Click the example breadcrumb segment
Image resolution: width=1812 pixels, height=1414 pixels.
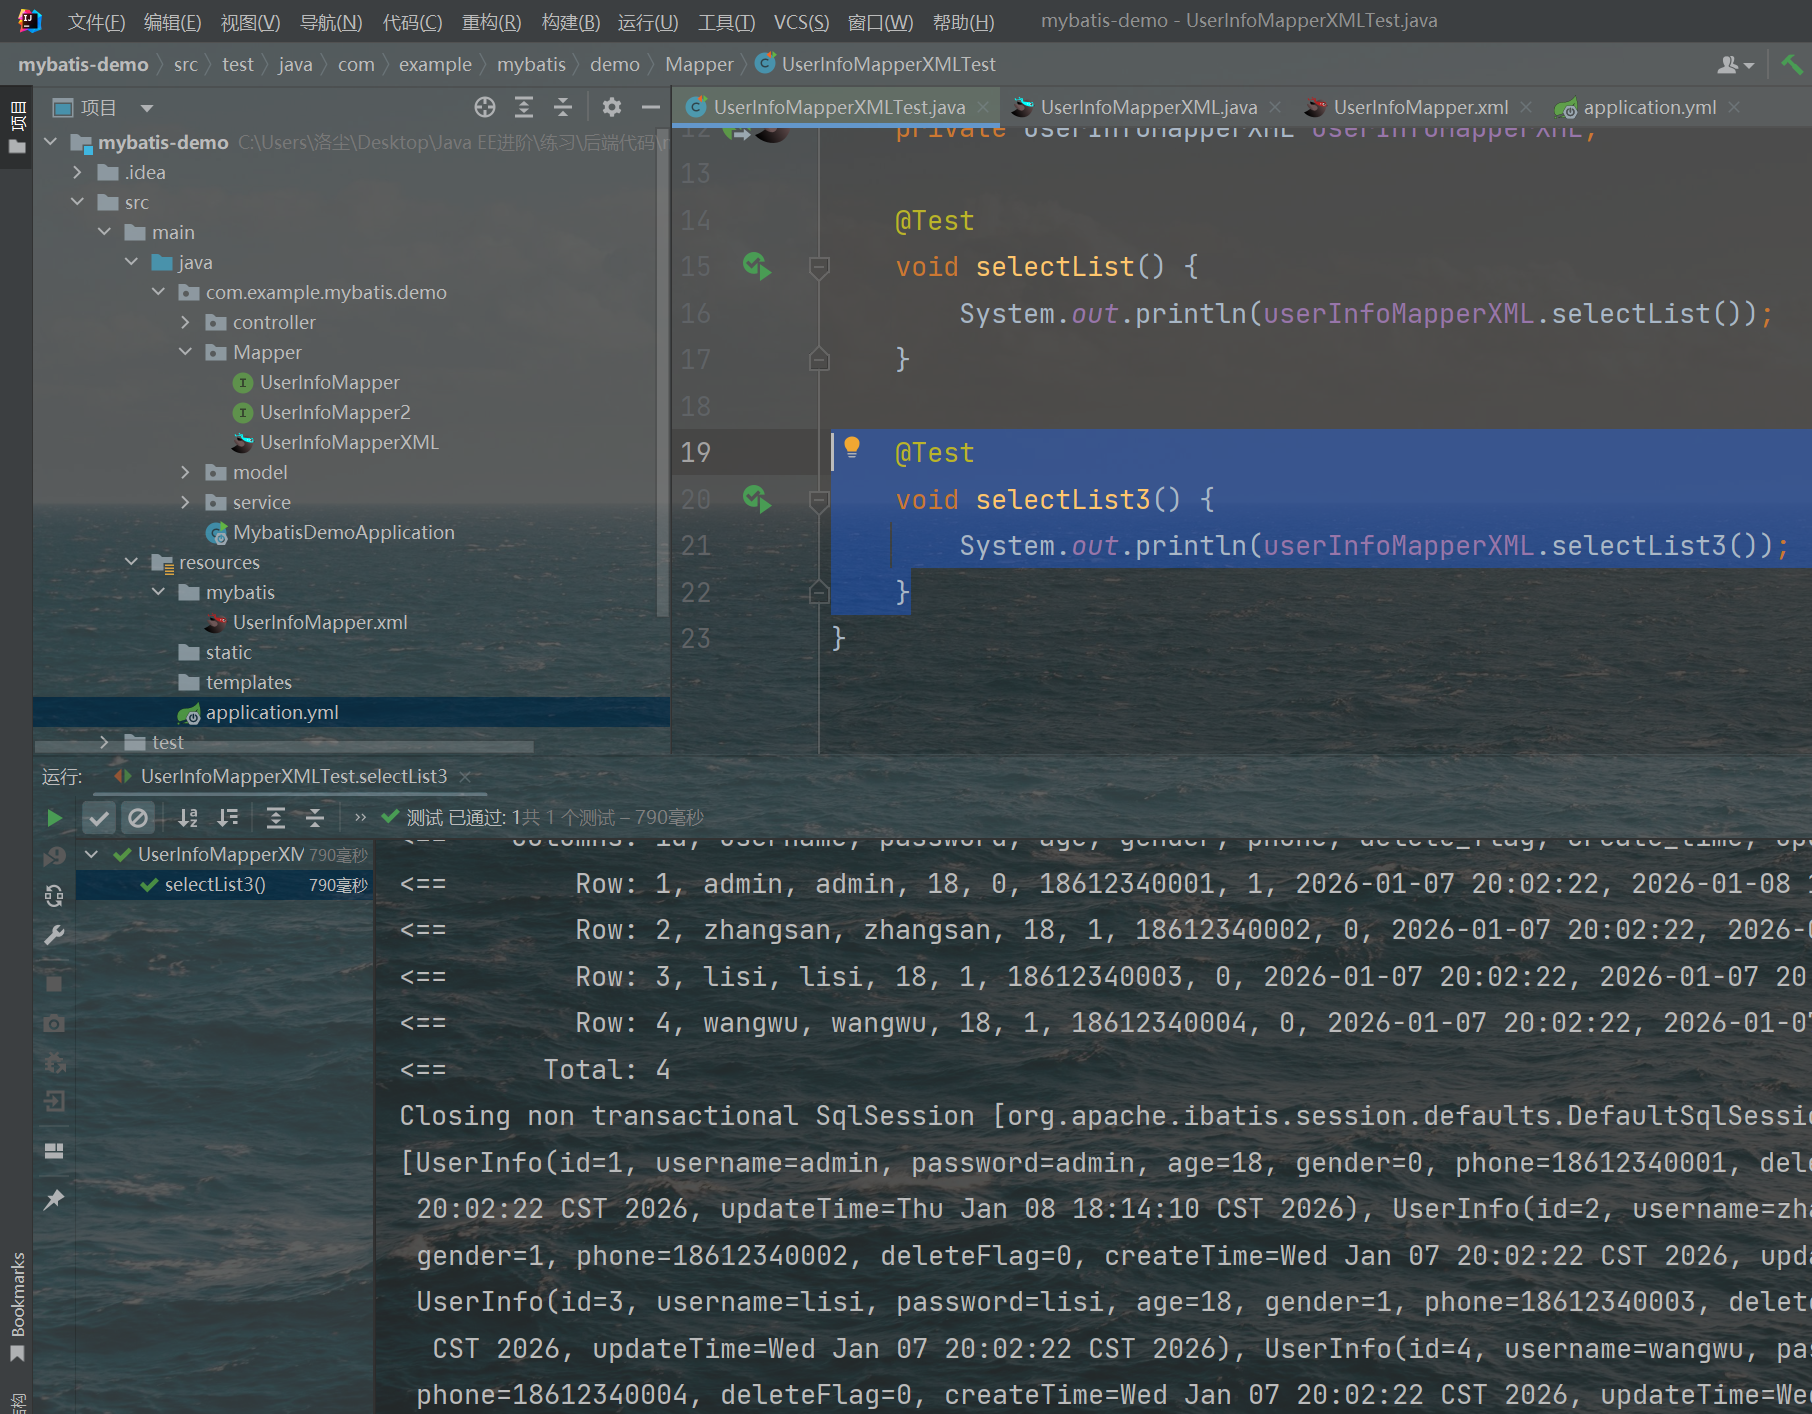435,65
